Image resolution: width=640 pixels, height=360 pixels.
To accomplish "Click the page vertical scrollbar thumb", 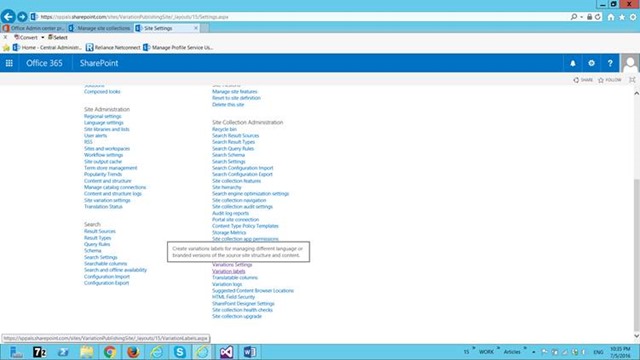I will coord(636,255).
